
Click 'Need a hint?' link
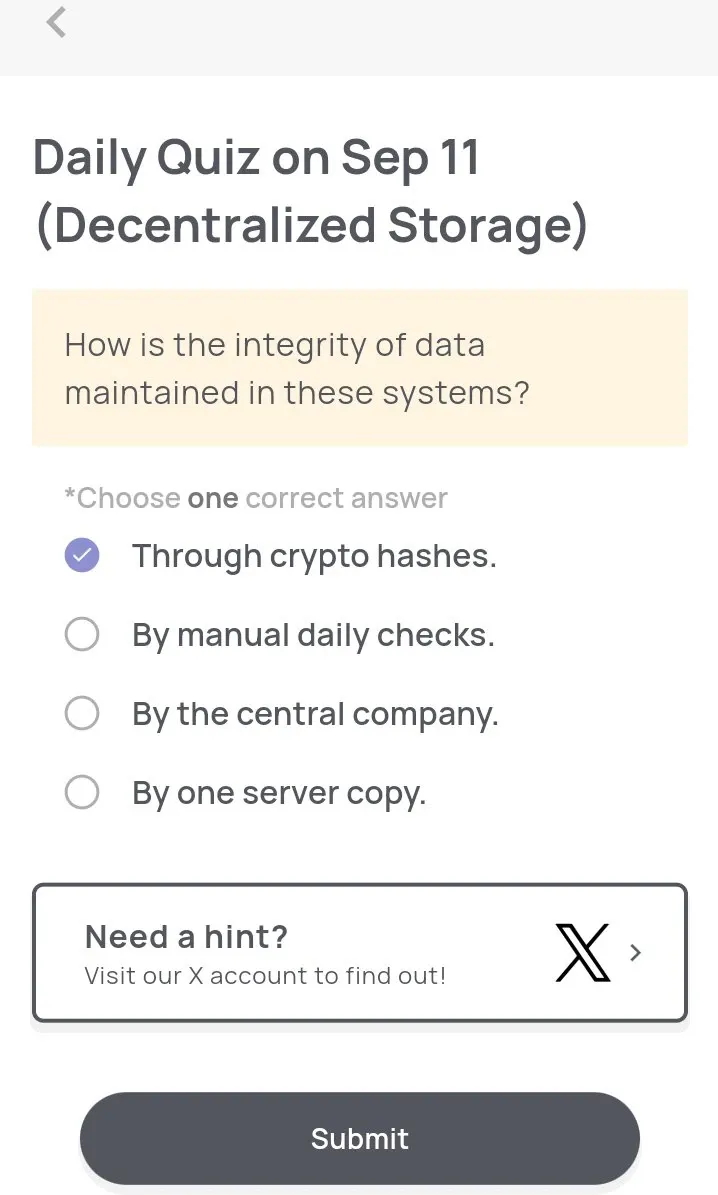(x=185, y=936)
